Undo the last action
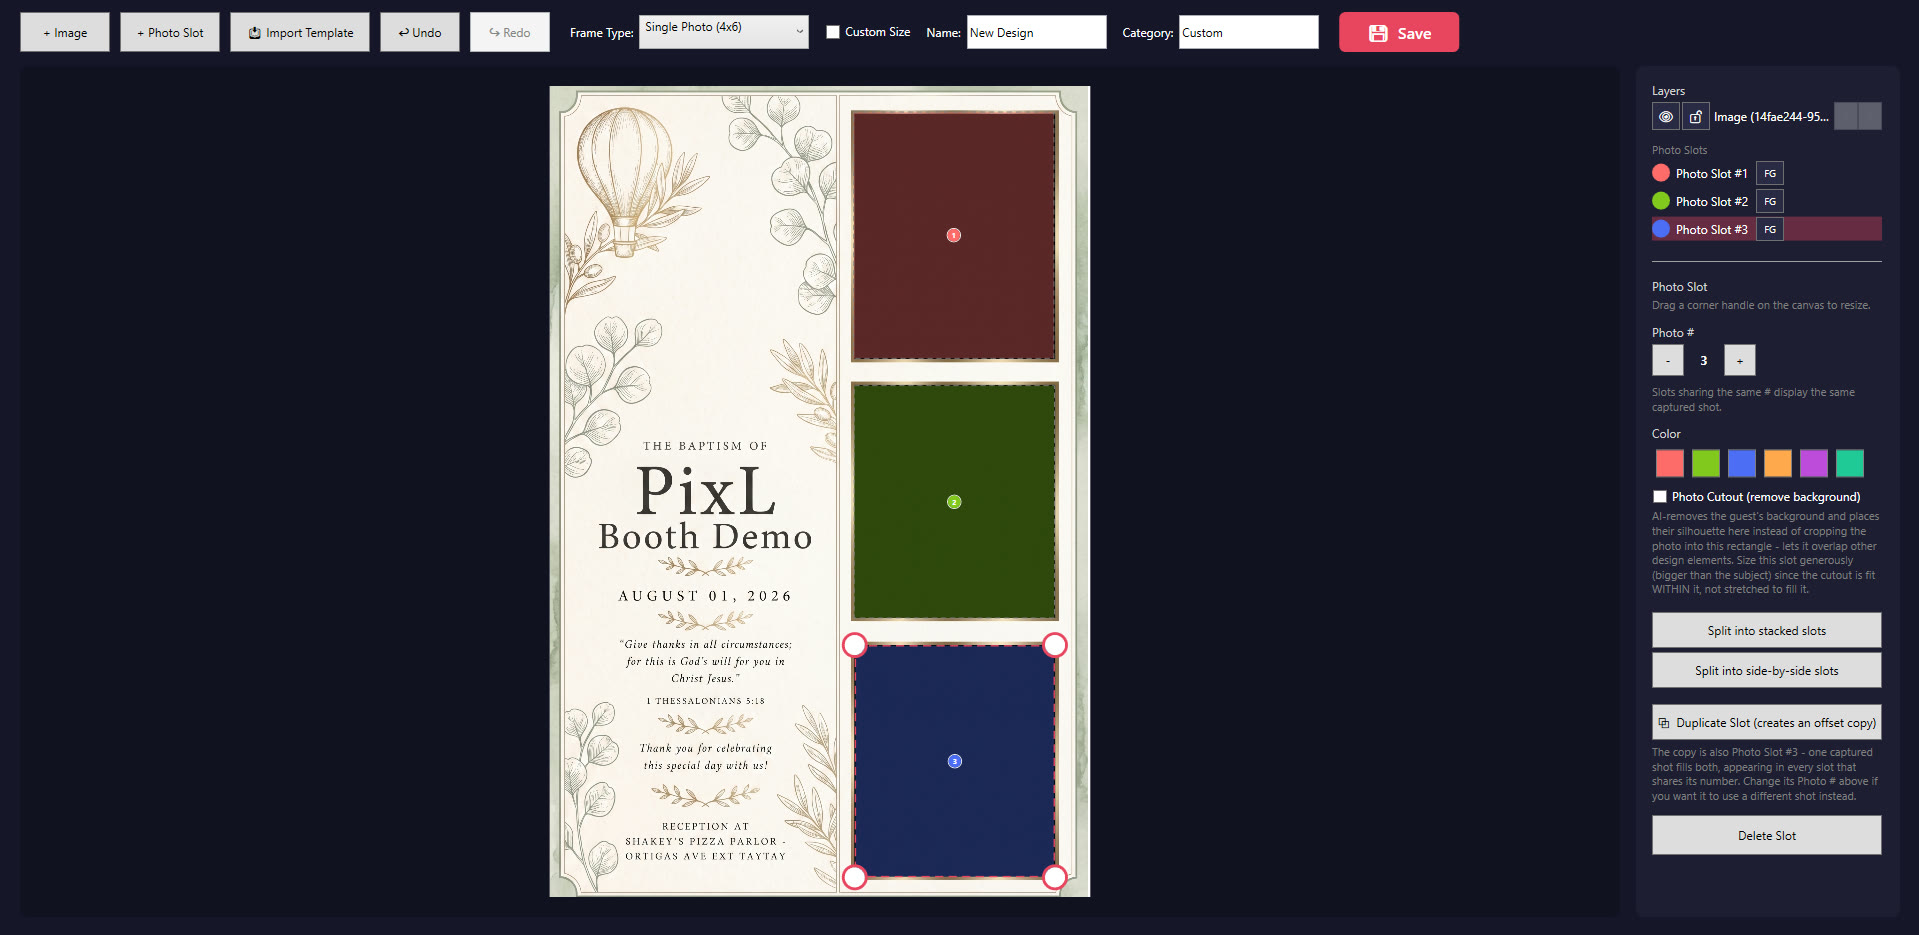This screenshot has height=935, width=1919. 420,32
